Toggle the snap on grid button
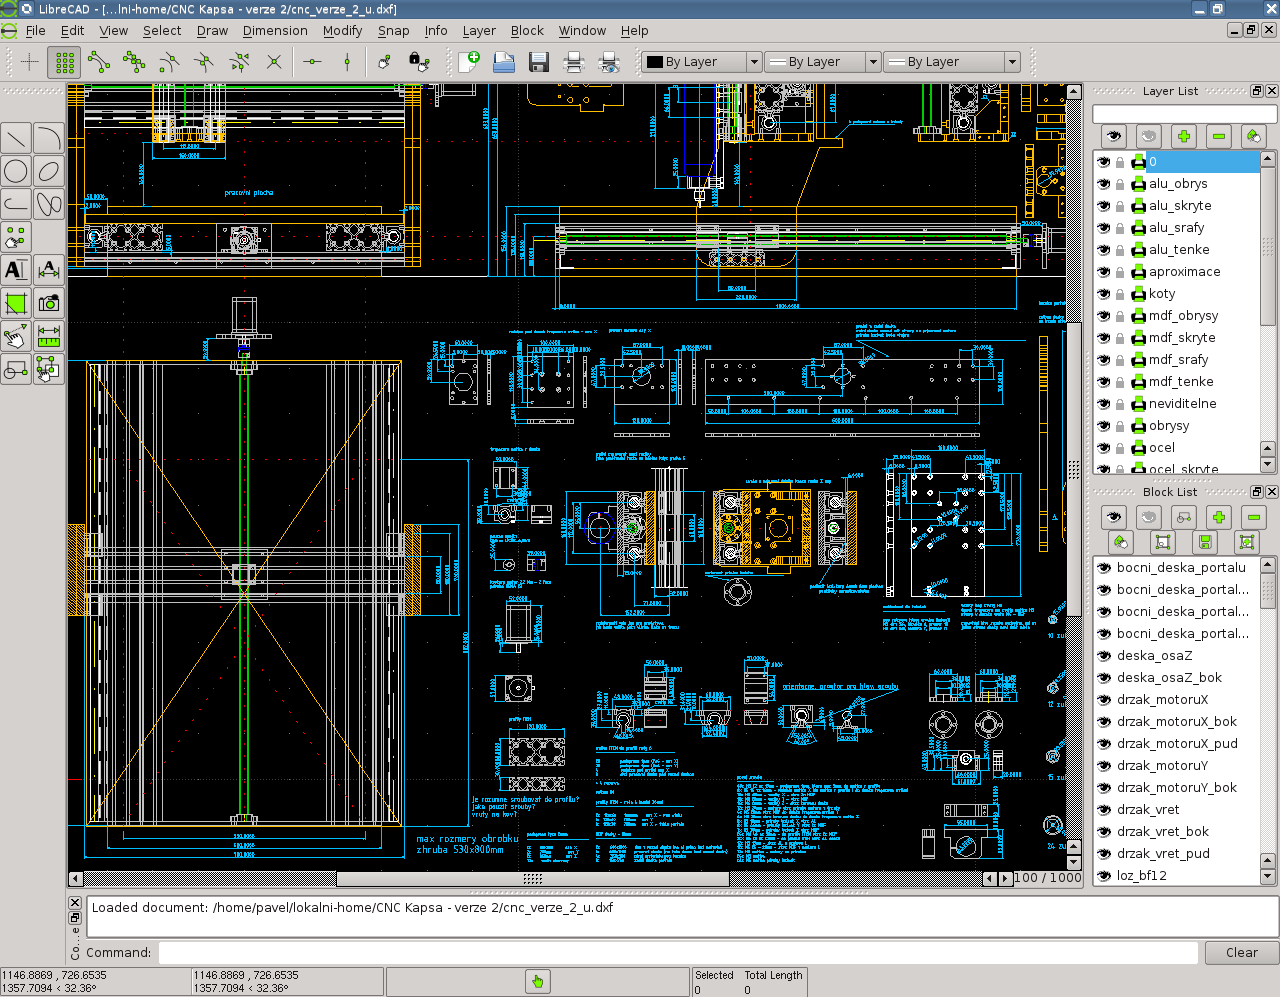The width and height of the screenshot is (1280, 997). pyautogui.click(x=65, y=62)
